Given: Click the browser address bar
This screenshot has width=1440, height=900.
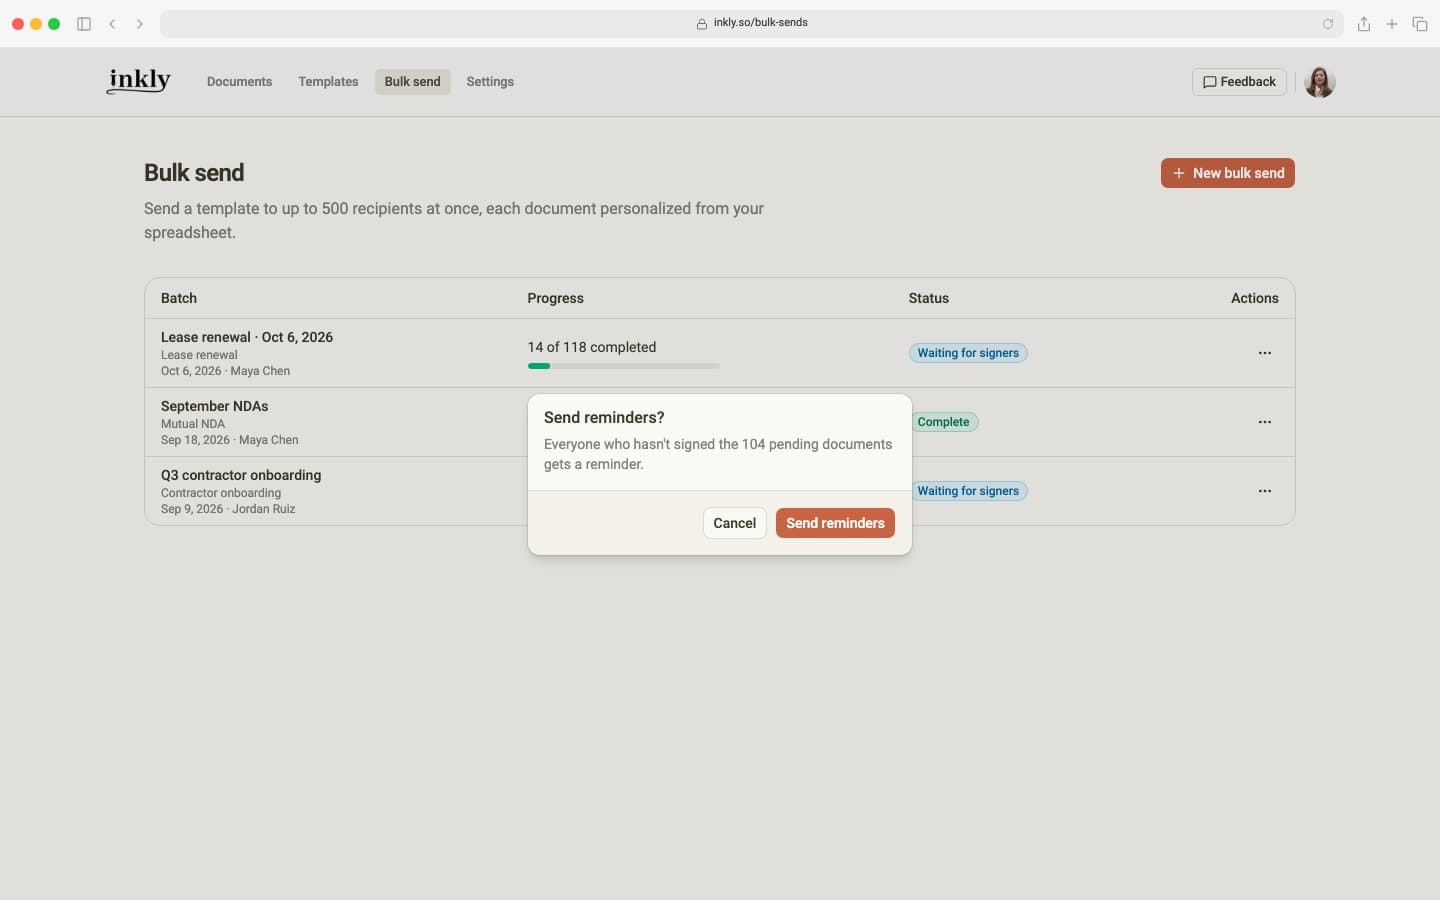Looking at the screenshot, I should (x=752, y=24).
